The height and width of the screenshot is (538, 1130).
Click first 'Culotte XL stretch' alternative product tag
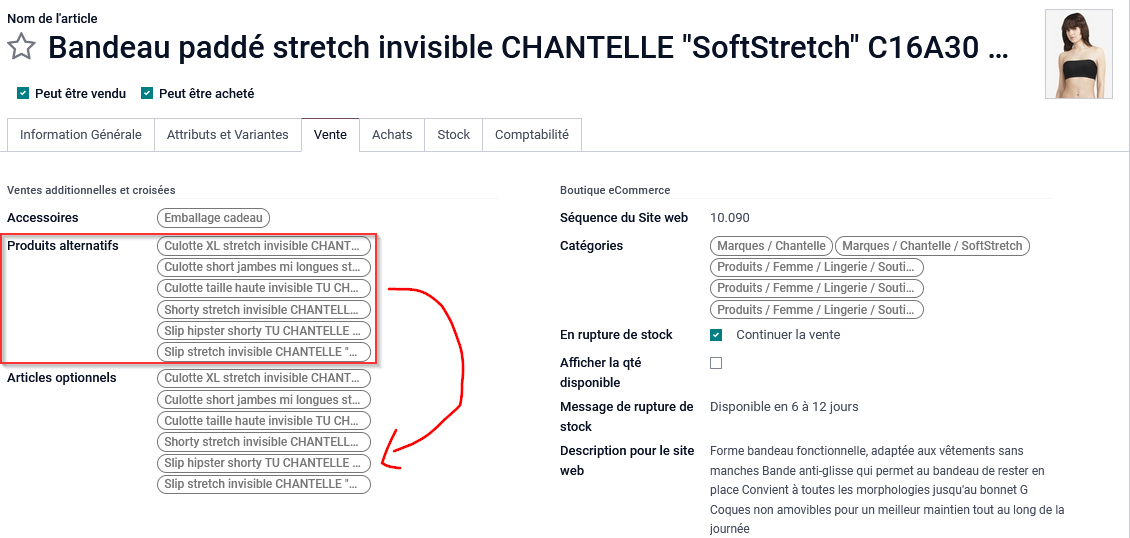263,246
